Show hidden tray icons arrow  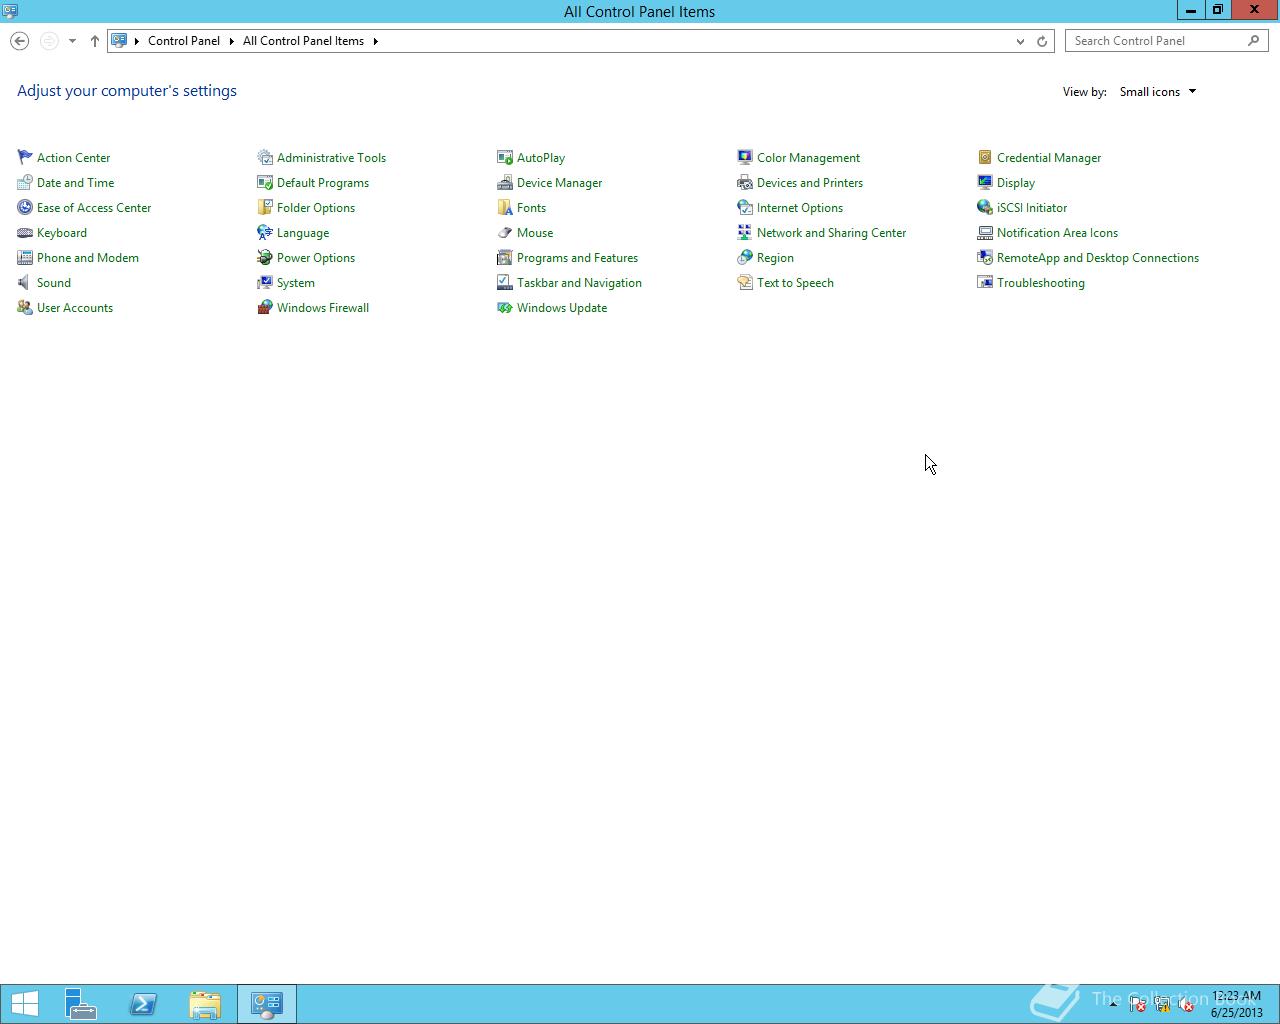tap(1113, 1004)
